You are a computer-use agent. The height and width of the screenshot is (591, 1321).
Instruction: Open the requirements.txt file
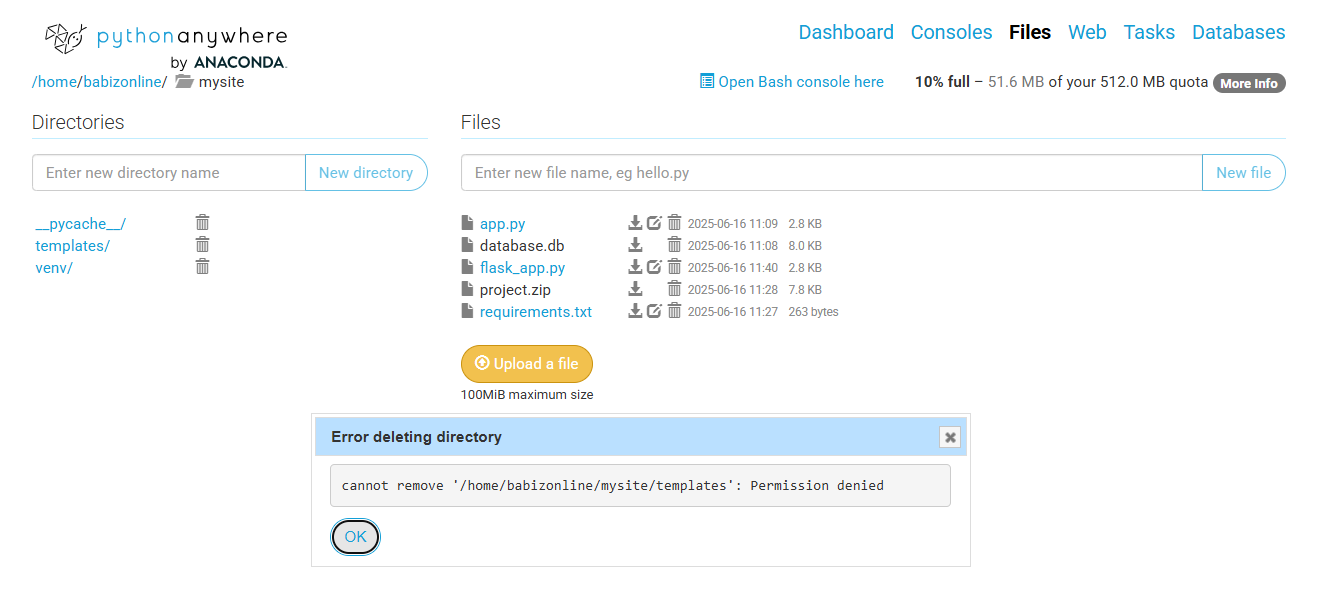(x=536, y=312)
